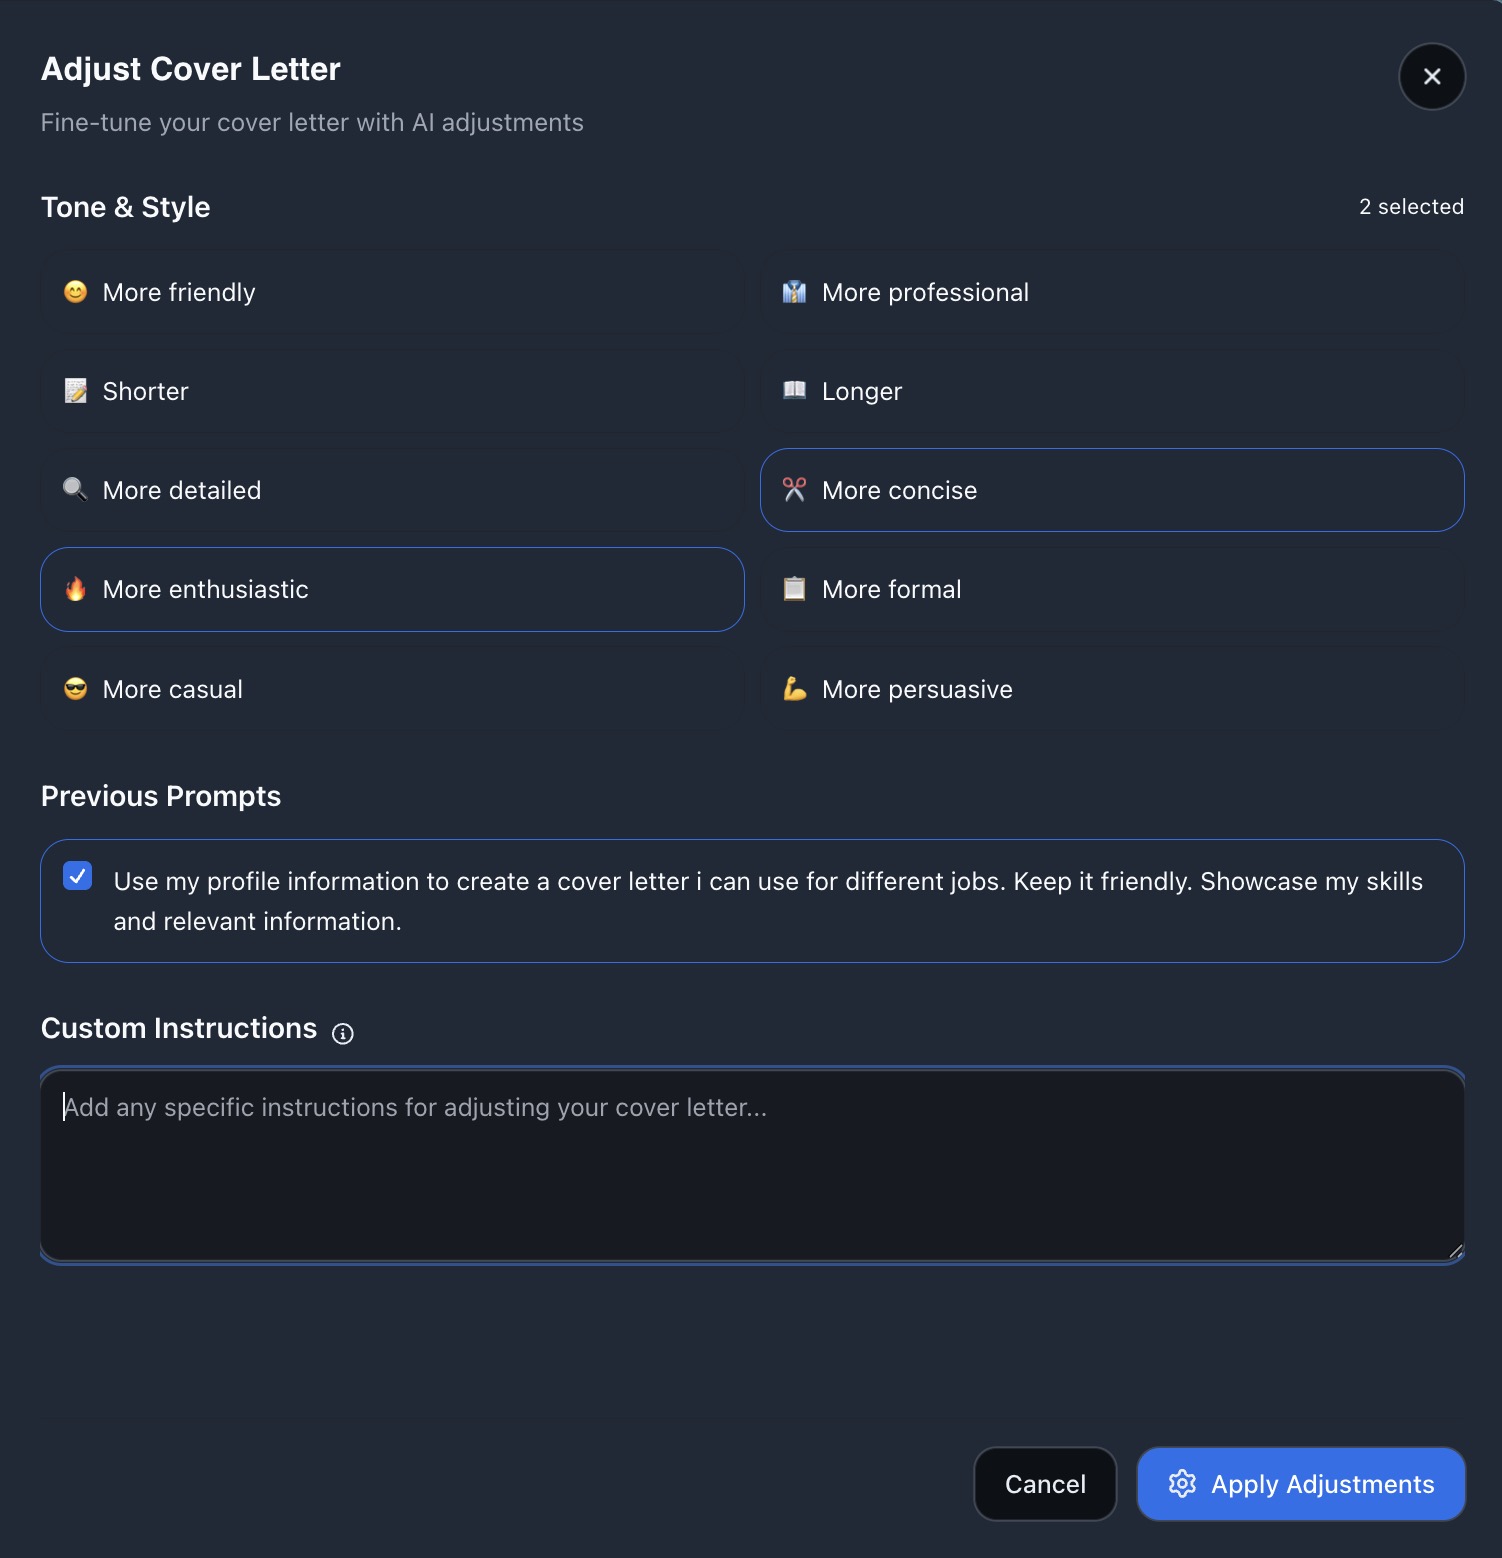Close the Adjust Cover Letter dialog
The height and width of the screenshot is (1558, 1502).
[1431, 76]
